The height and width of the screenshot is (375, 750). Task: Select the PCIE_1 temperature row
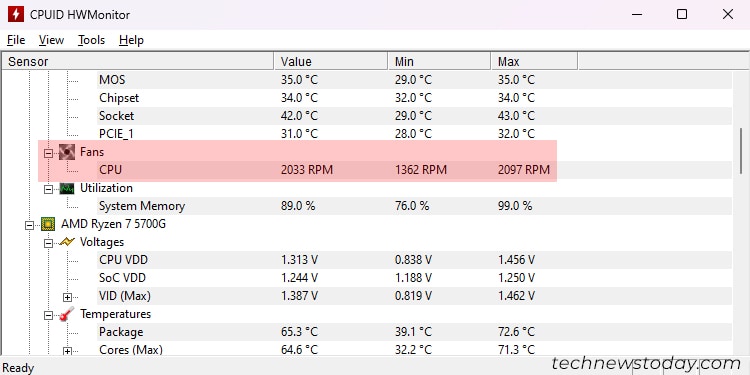(414, 134)
